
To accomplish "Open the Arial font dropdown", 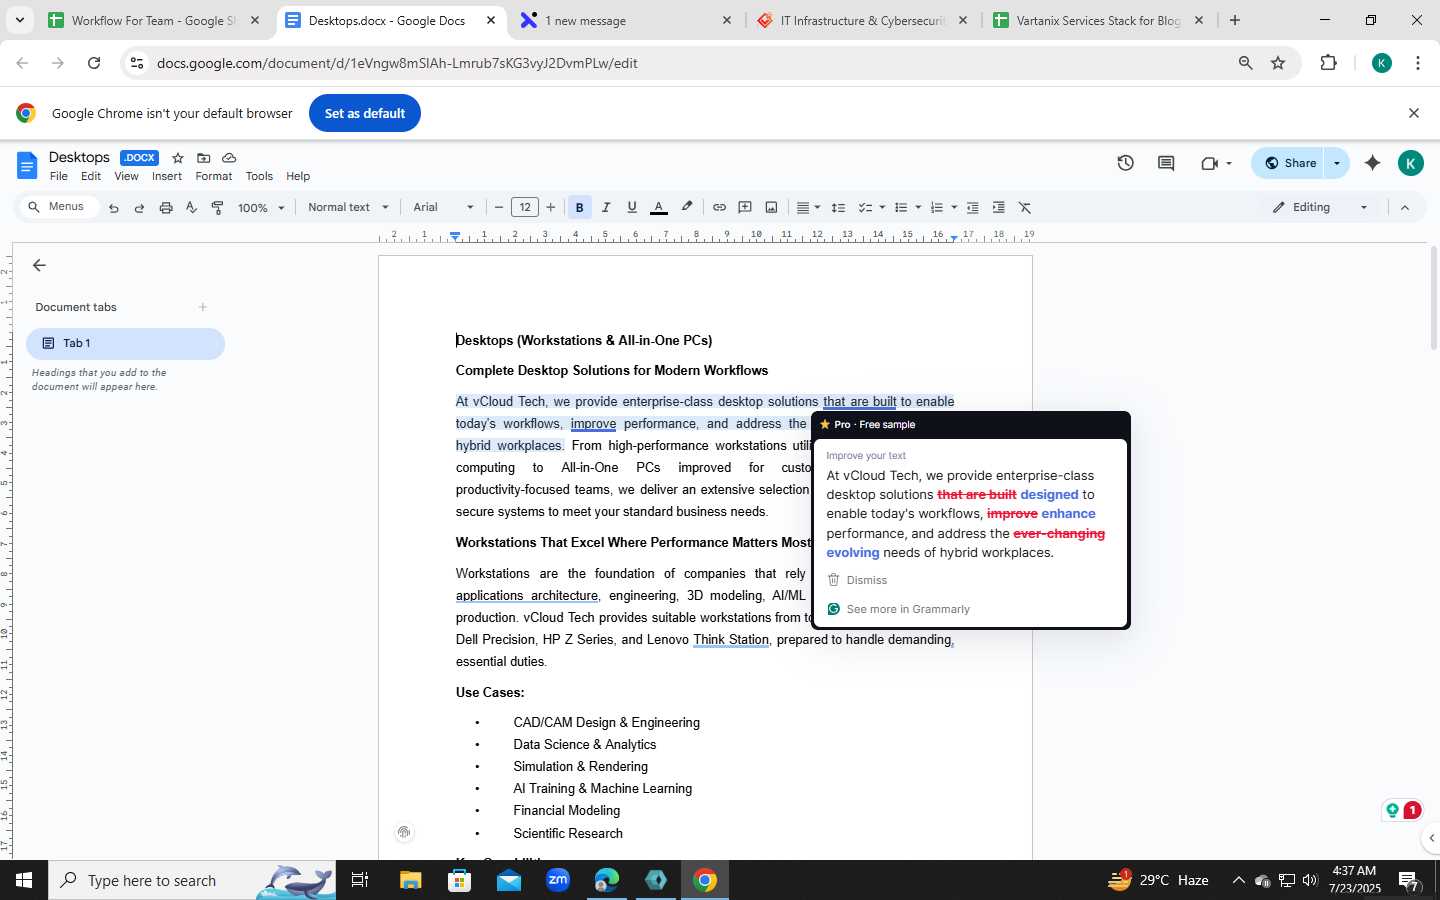I will click(444, 208).
